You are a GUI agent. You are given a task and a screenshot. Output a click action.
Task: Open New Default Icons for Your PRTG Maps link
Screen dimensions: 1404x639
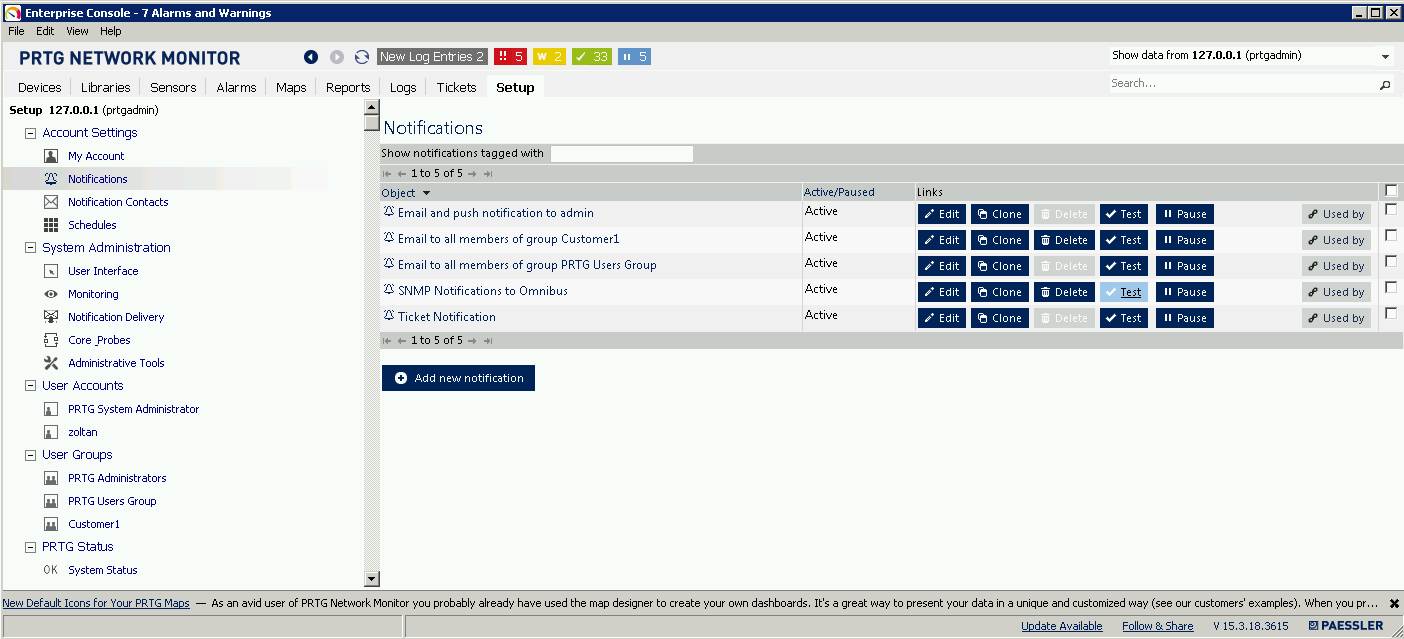[96, 603]
